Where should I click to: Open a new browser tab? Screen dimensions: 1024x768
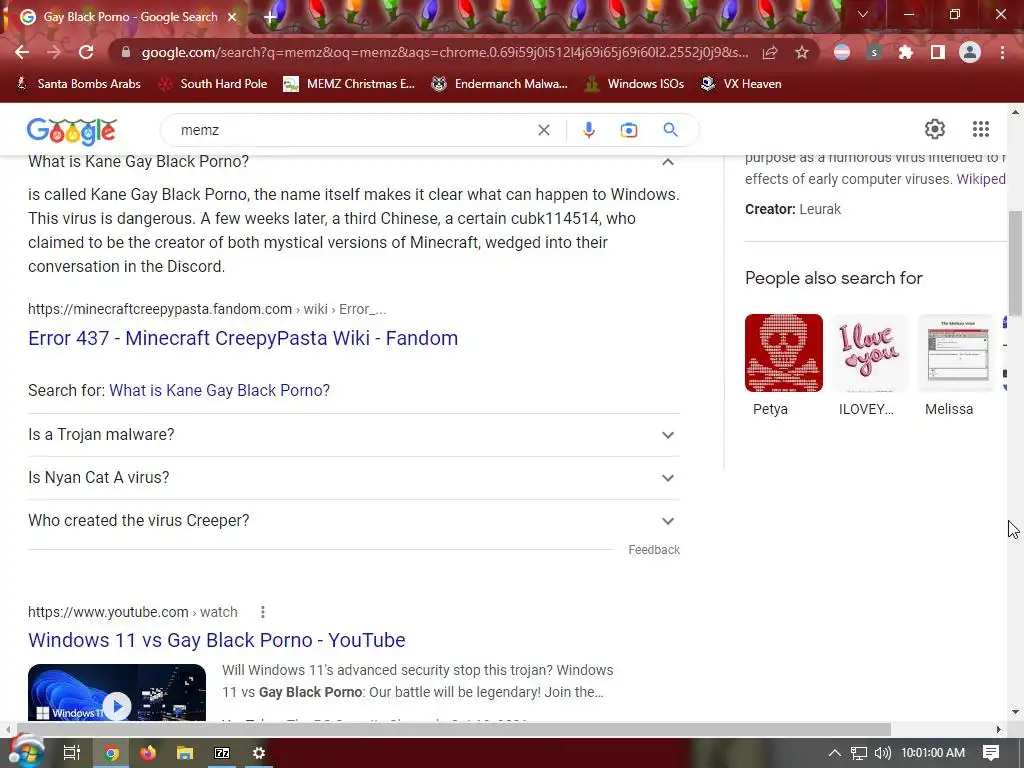click(270, 18)
